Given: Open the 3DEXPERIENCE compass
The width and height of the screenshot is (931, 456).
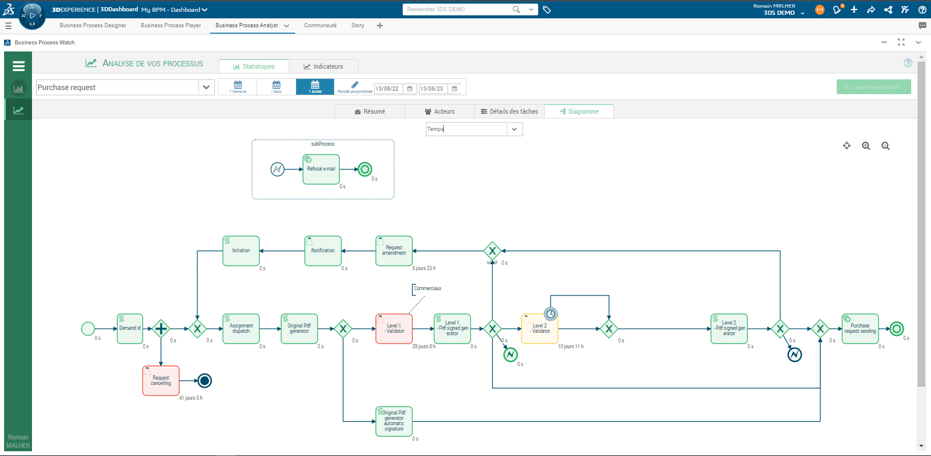Looking at the screenshot, I should (x=31, y=16).
